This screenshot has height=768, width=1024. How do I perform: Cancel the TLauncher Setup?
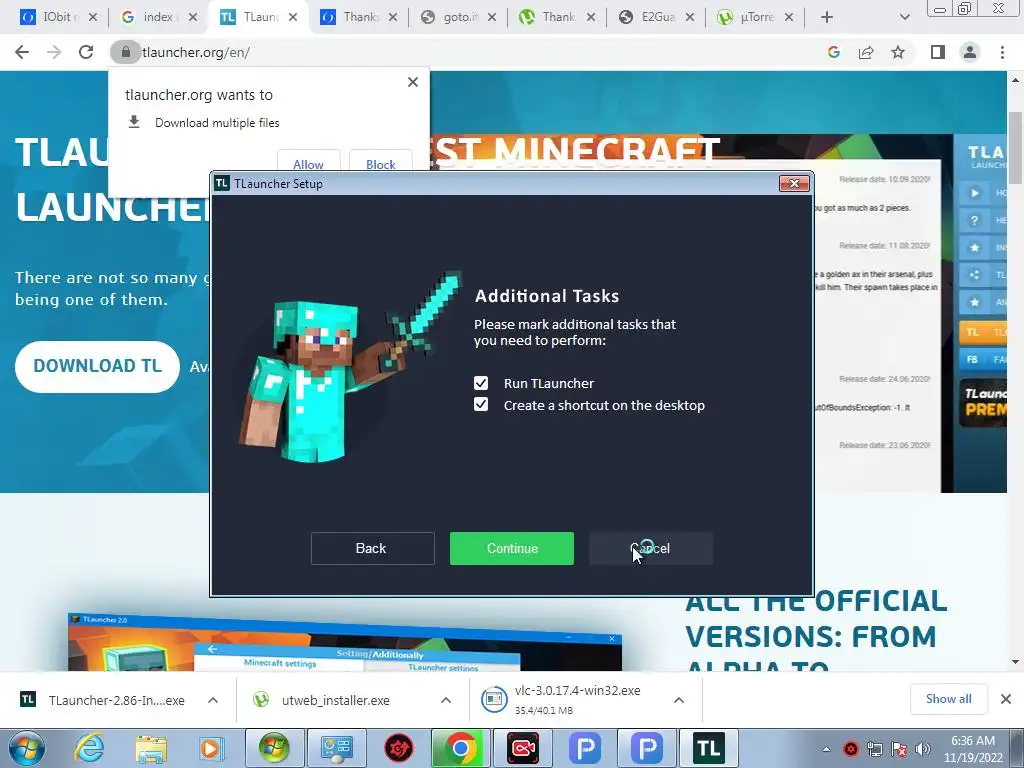pyautogui.click(x=650, y=549)
